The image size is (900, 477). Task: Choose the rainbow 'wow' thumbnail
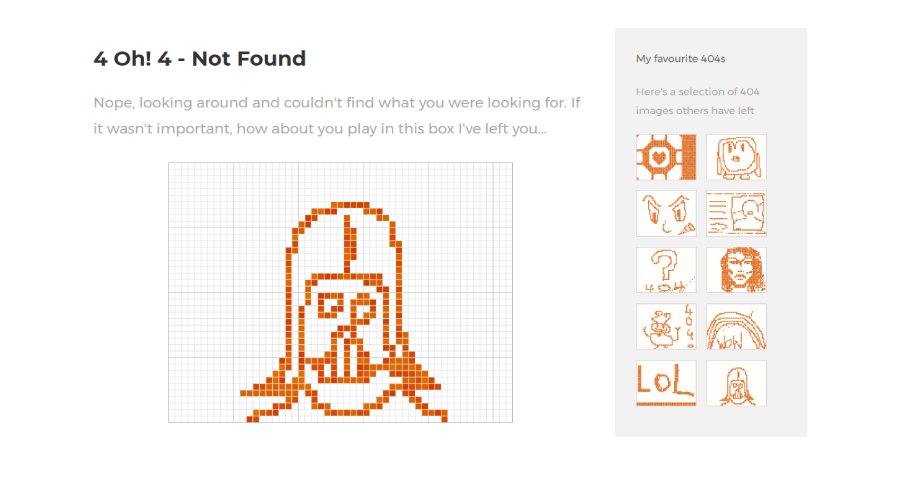coord(736,327)
